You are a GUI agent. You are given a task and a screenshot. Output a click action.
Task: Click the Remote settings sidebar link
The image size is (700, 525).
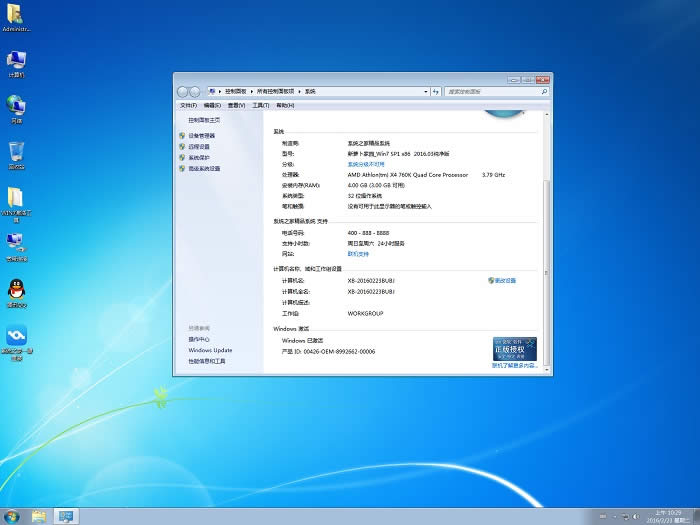[199, 146]
